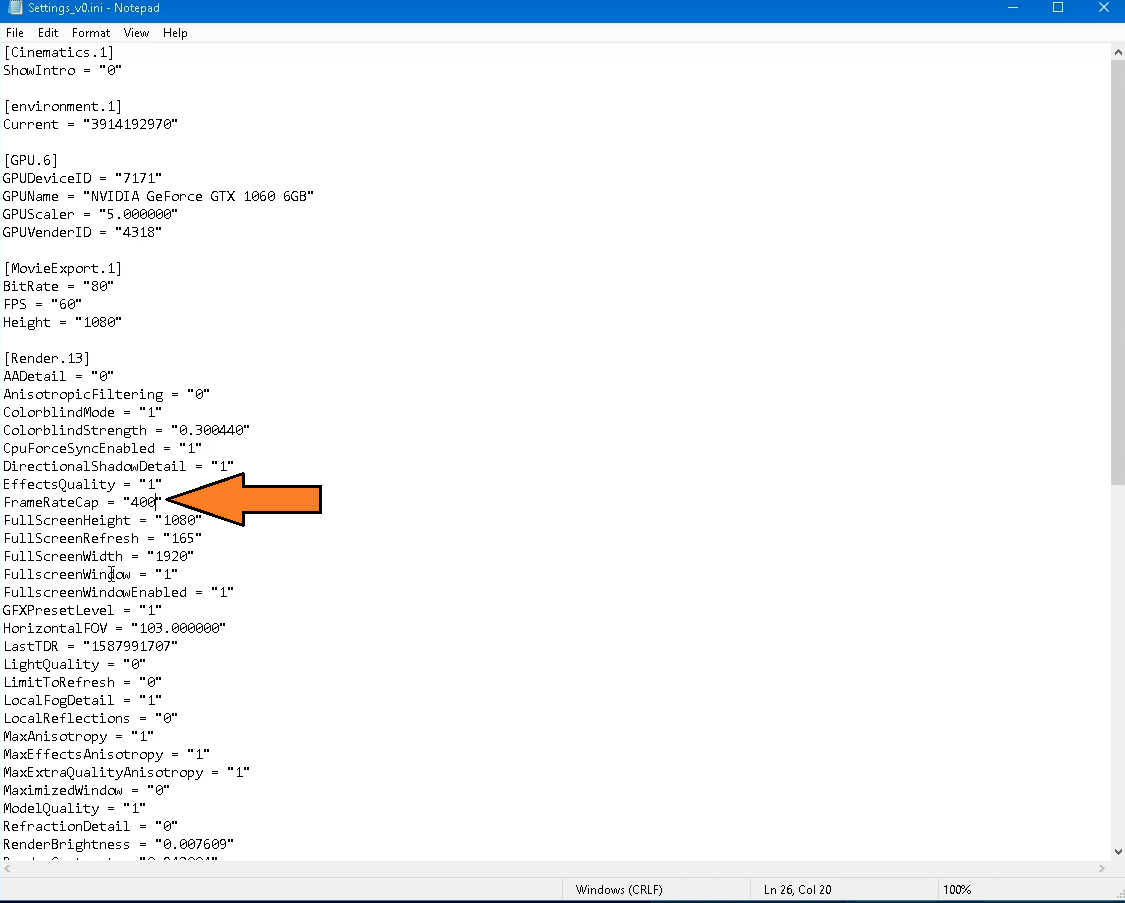Place cursor in the FrameRateCap line
Screen dimensions: 1125x903
82,502
